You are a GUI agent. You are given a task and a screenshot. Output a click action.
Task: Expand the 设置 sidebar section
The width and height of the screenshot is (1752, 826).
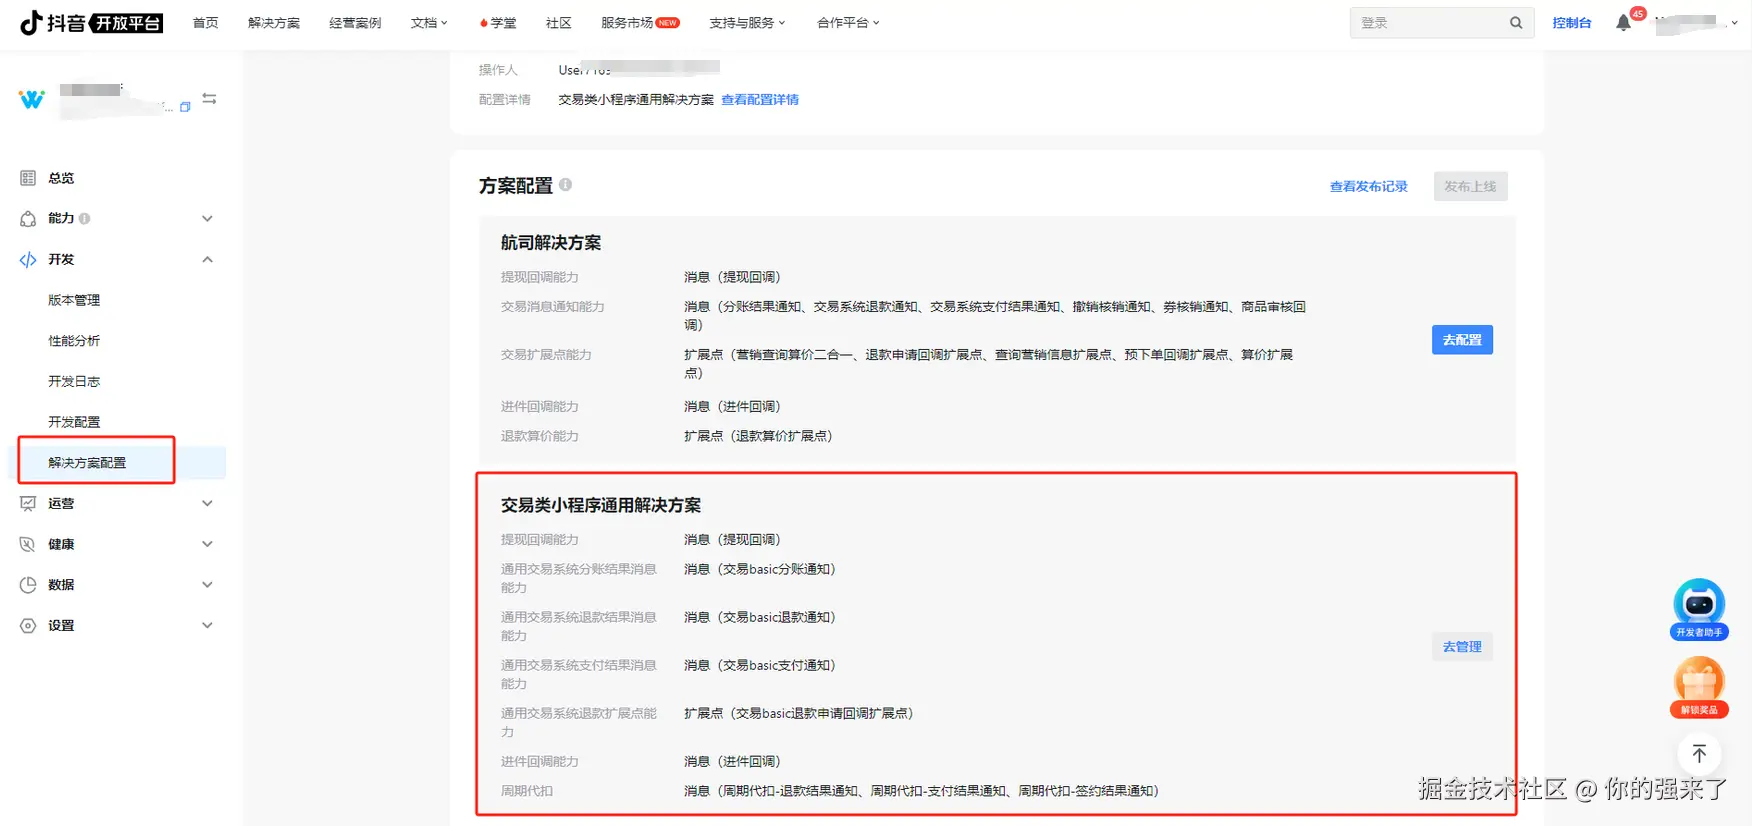coord(207,625)
